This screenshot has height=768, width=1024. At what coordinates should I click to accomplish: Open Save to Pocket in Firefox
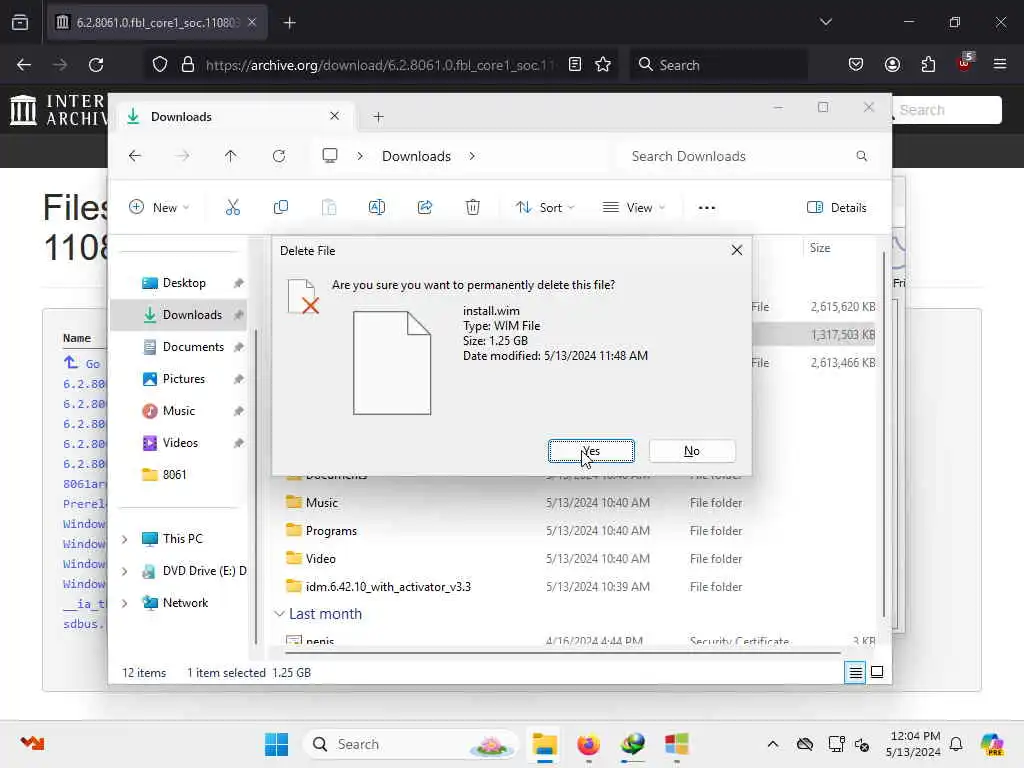(x=856, y=65)
